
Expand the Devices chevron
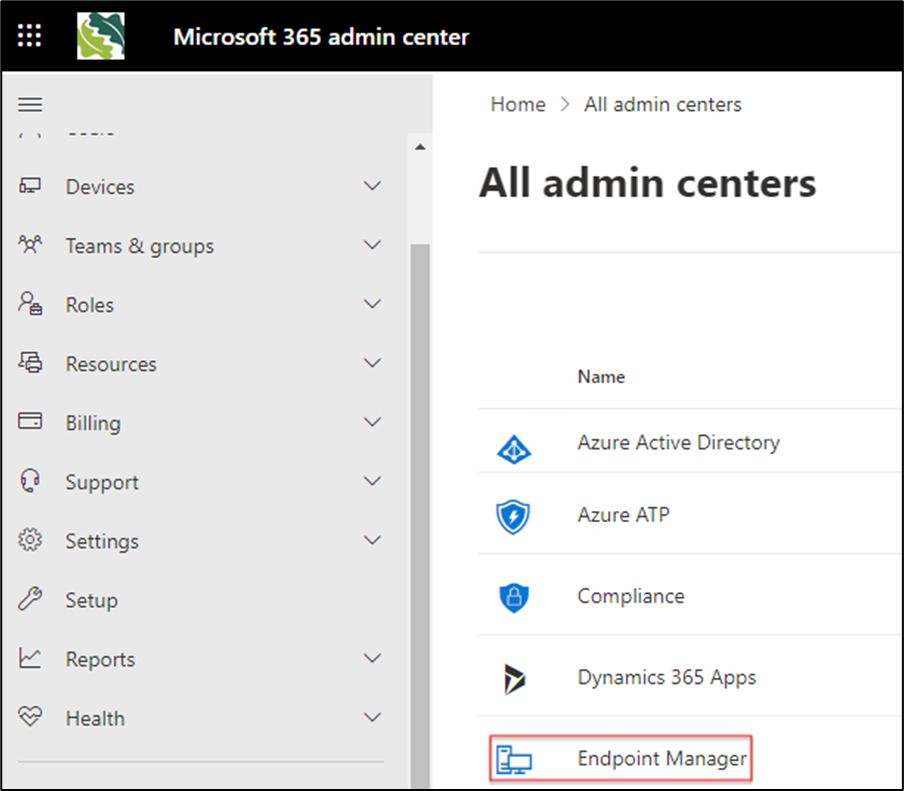pos(373,186)
